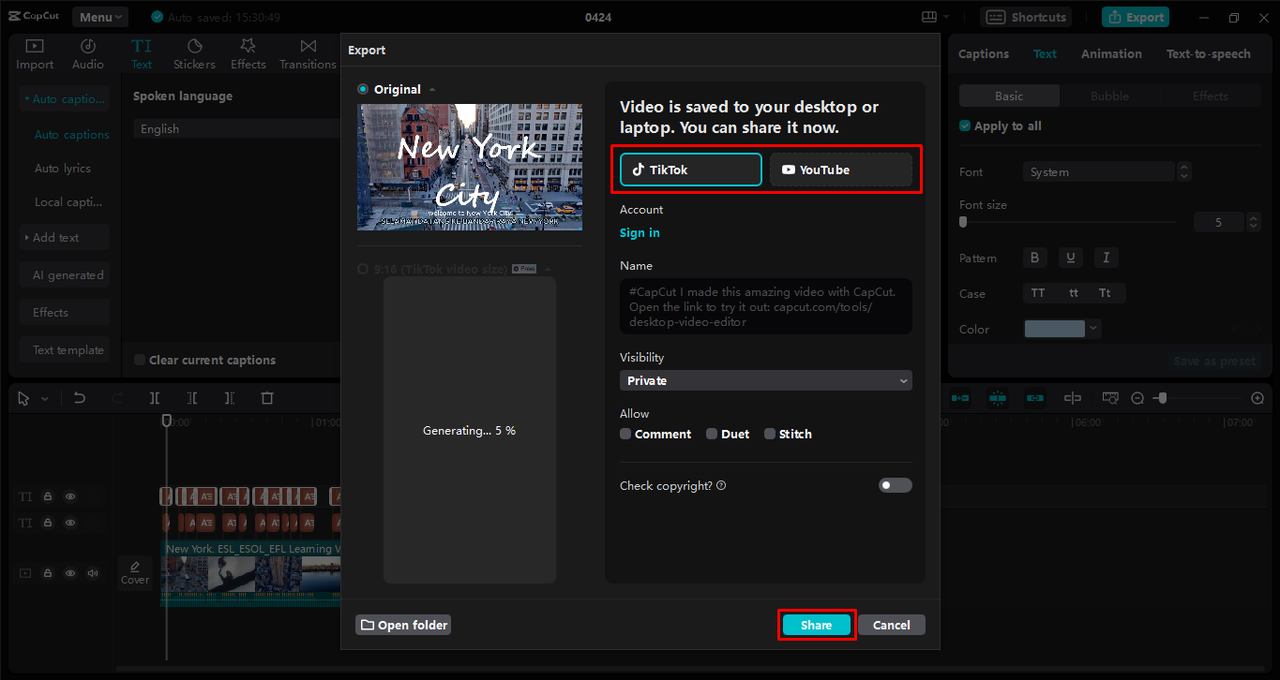Lock the main video track
The height and width of the screenshot is (680, 1280).
point(48,573)
